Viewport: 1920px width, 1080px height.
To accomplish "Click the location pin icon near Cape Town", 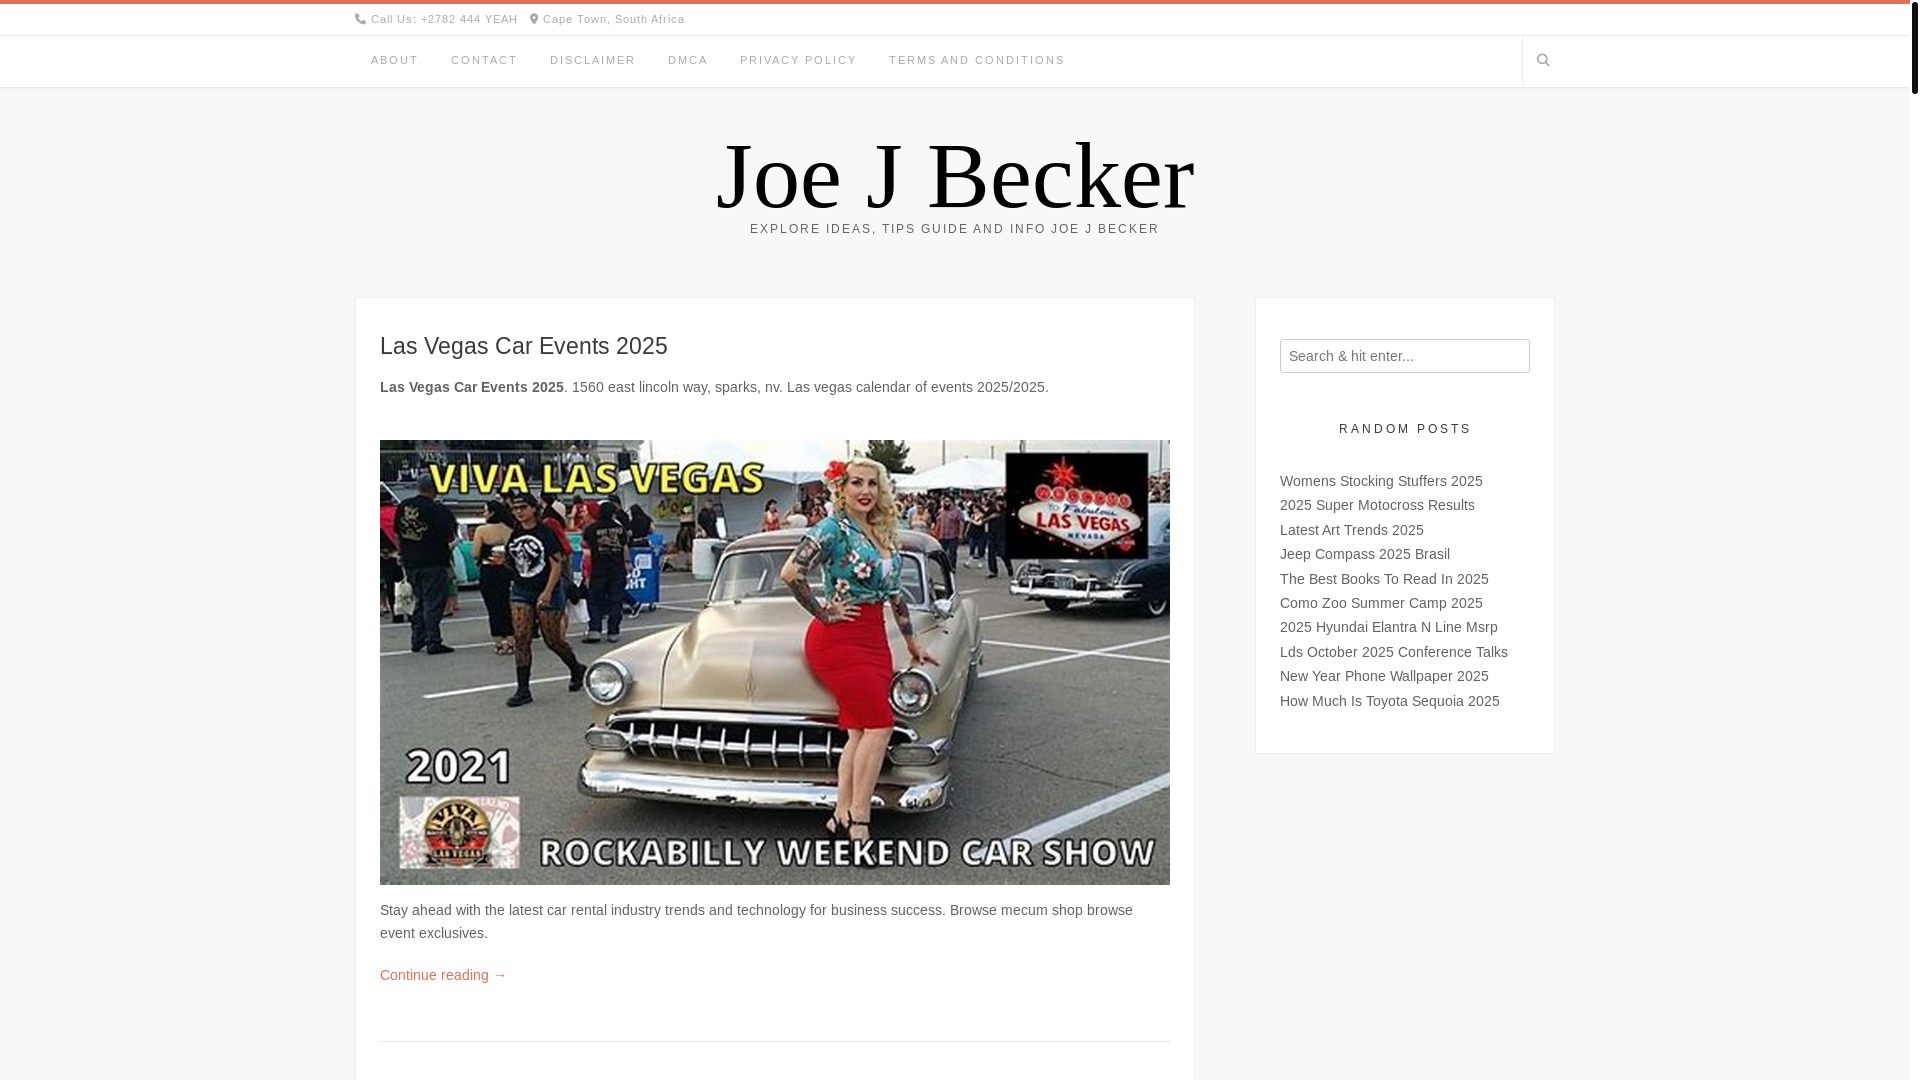I will tap(534, 19).
